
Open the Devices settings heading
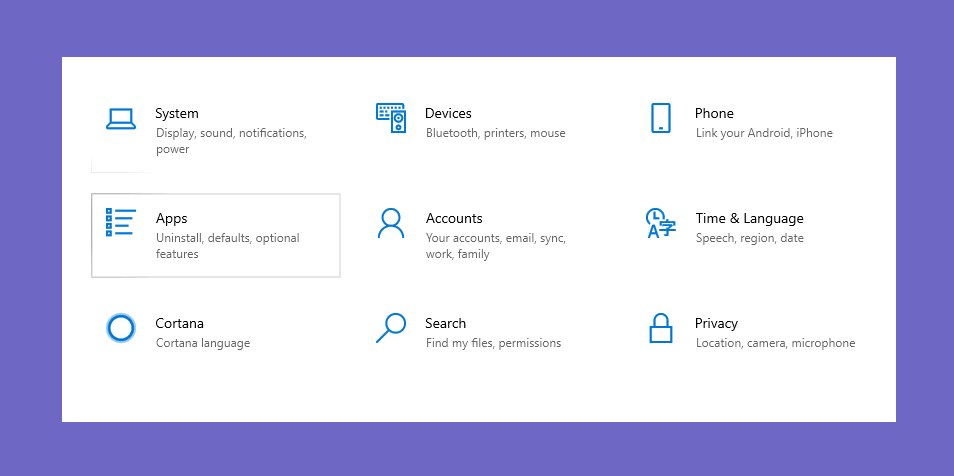coord(448,113)
